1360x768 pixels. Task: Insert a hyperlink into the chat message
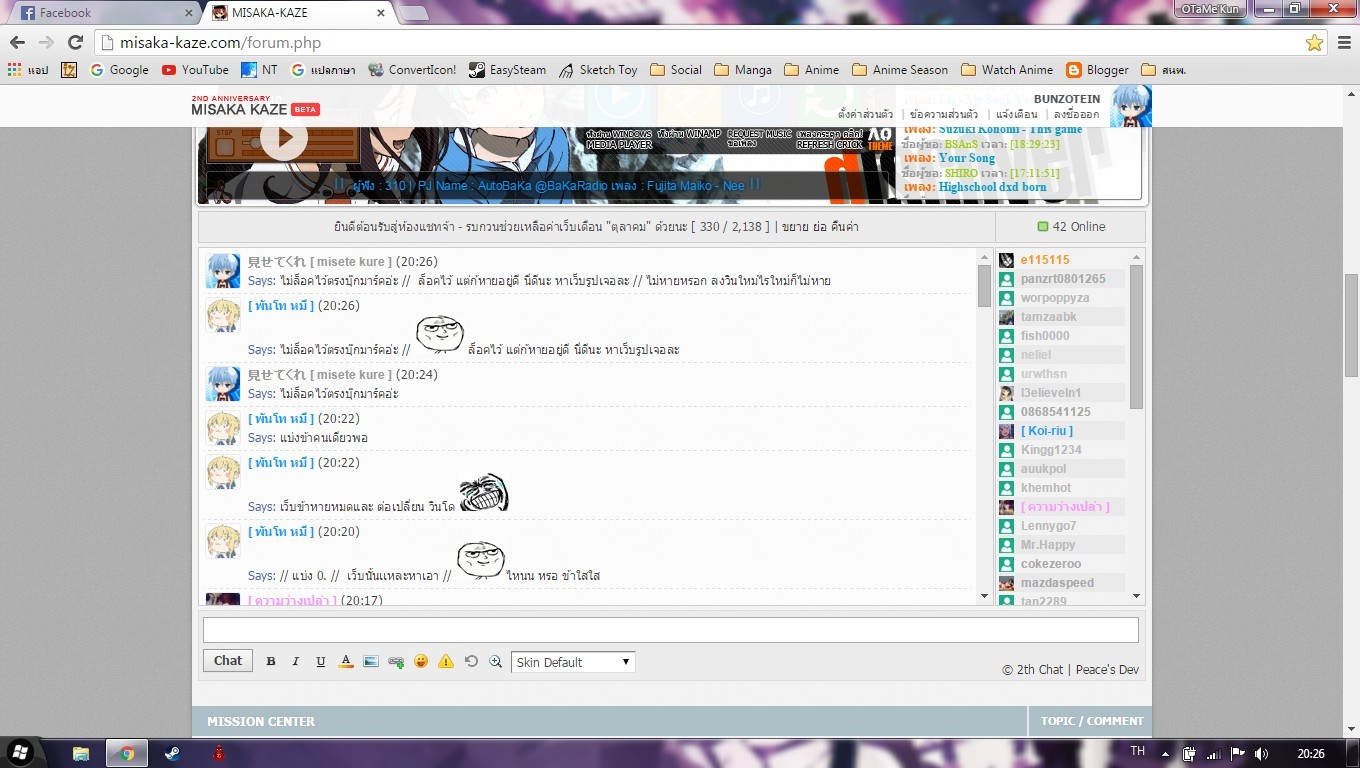click(396, 661)
